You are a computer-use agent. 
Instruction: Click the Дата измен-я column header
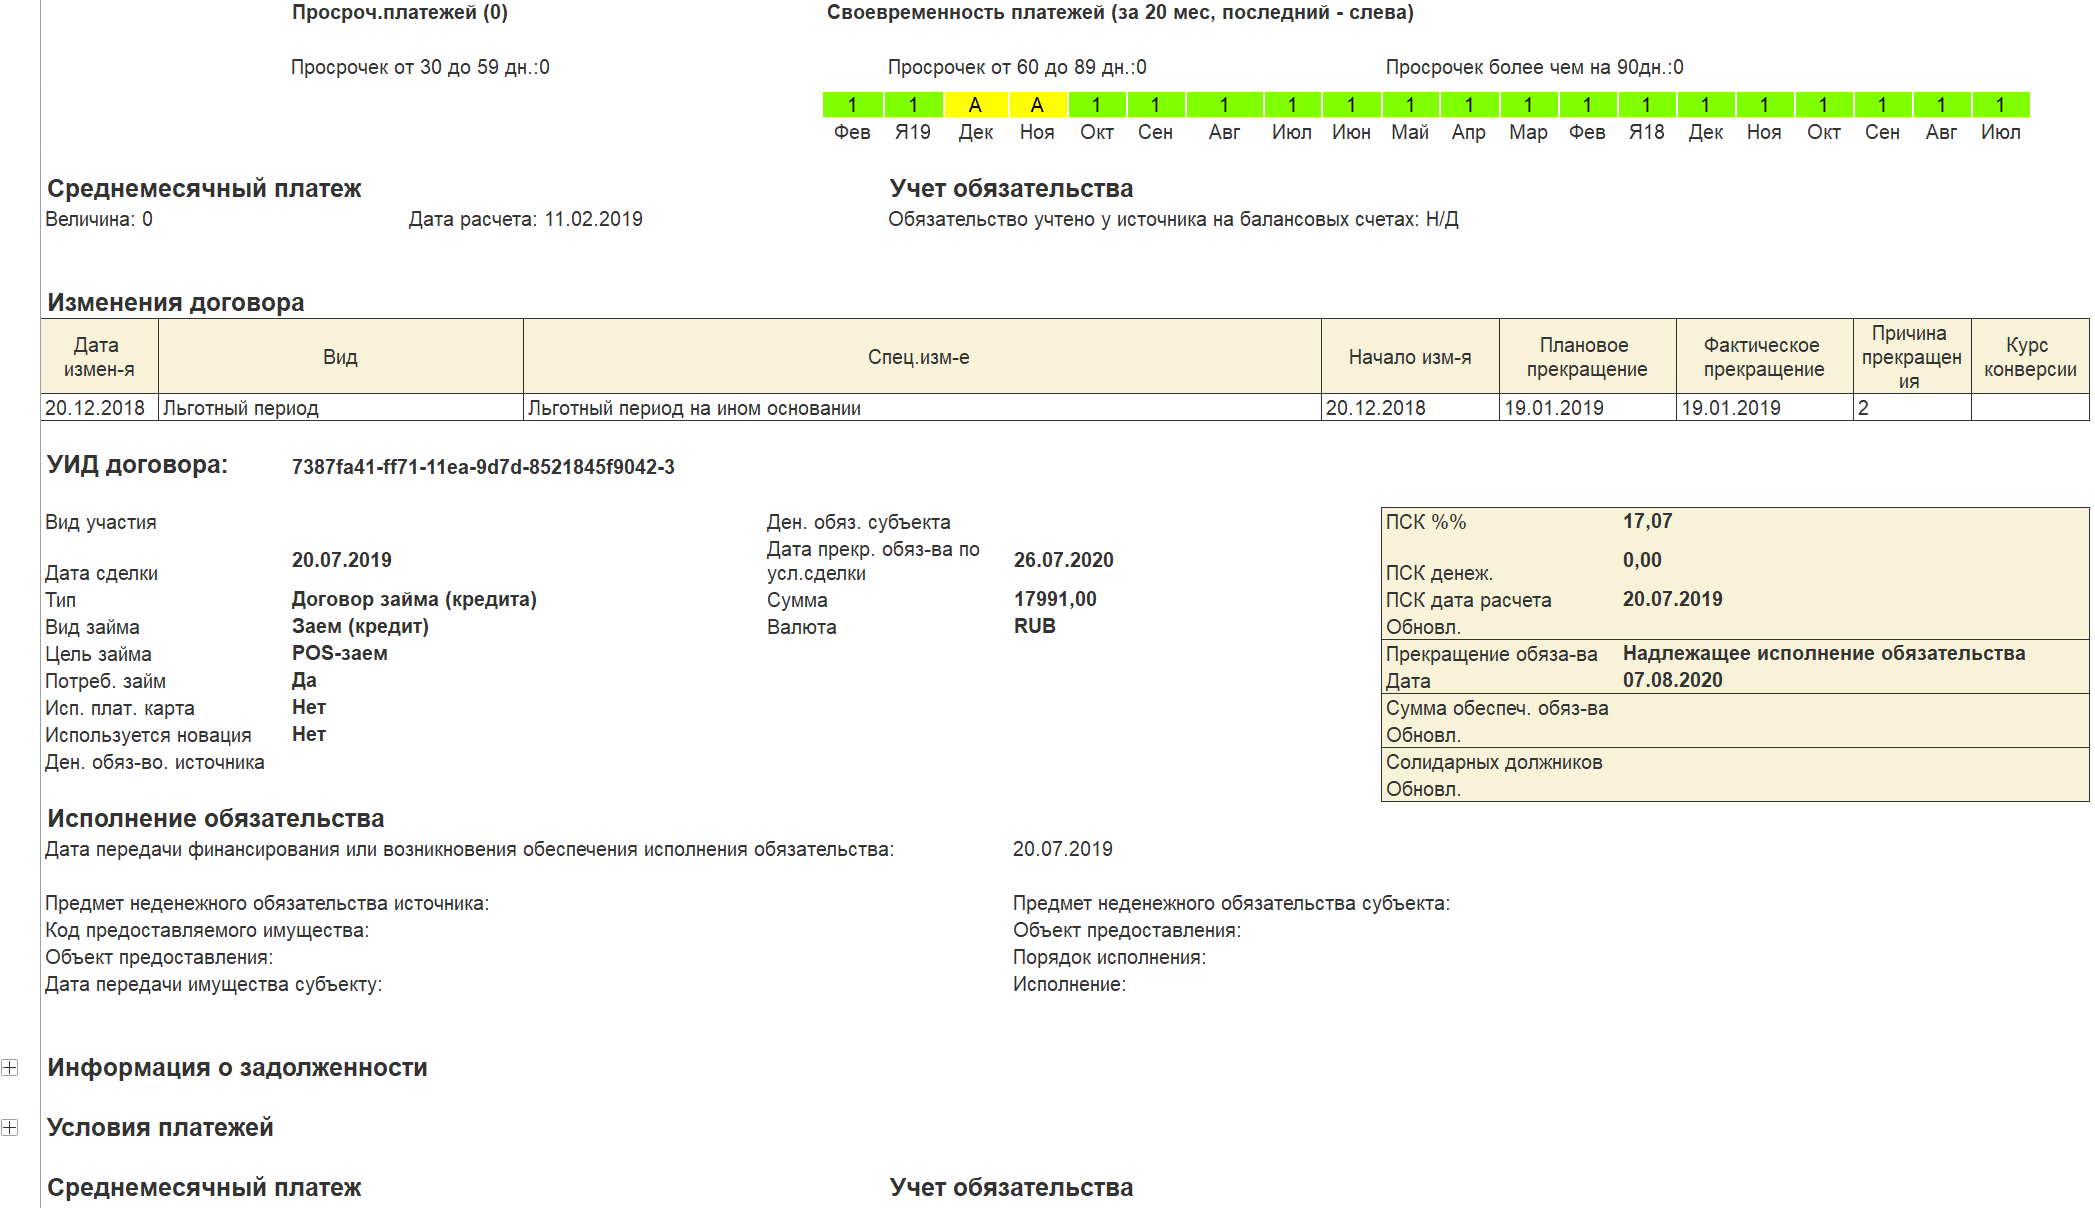[x=99, y=357]
